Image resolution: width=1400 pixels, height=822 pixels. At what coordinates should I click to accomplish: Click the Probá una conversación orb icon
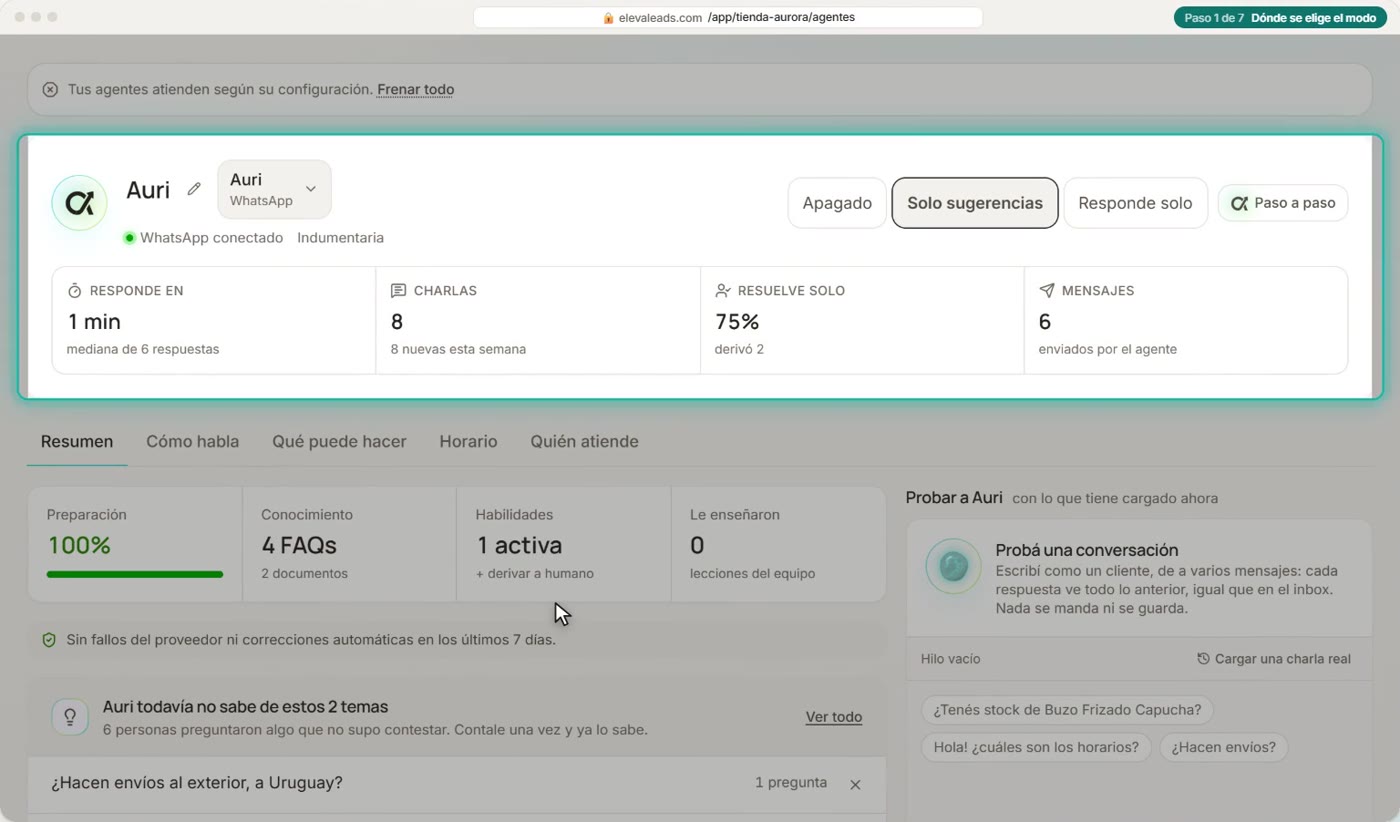[953, 567]
